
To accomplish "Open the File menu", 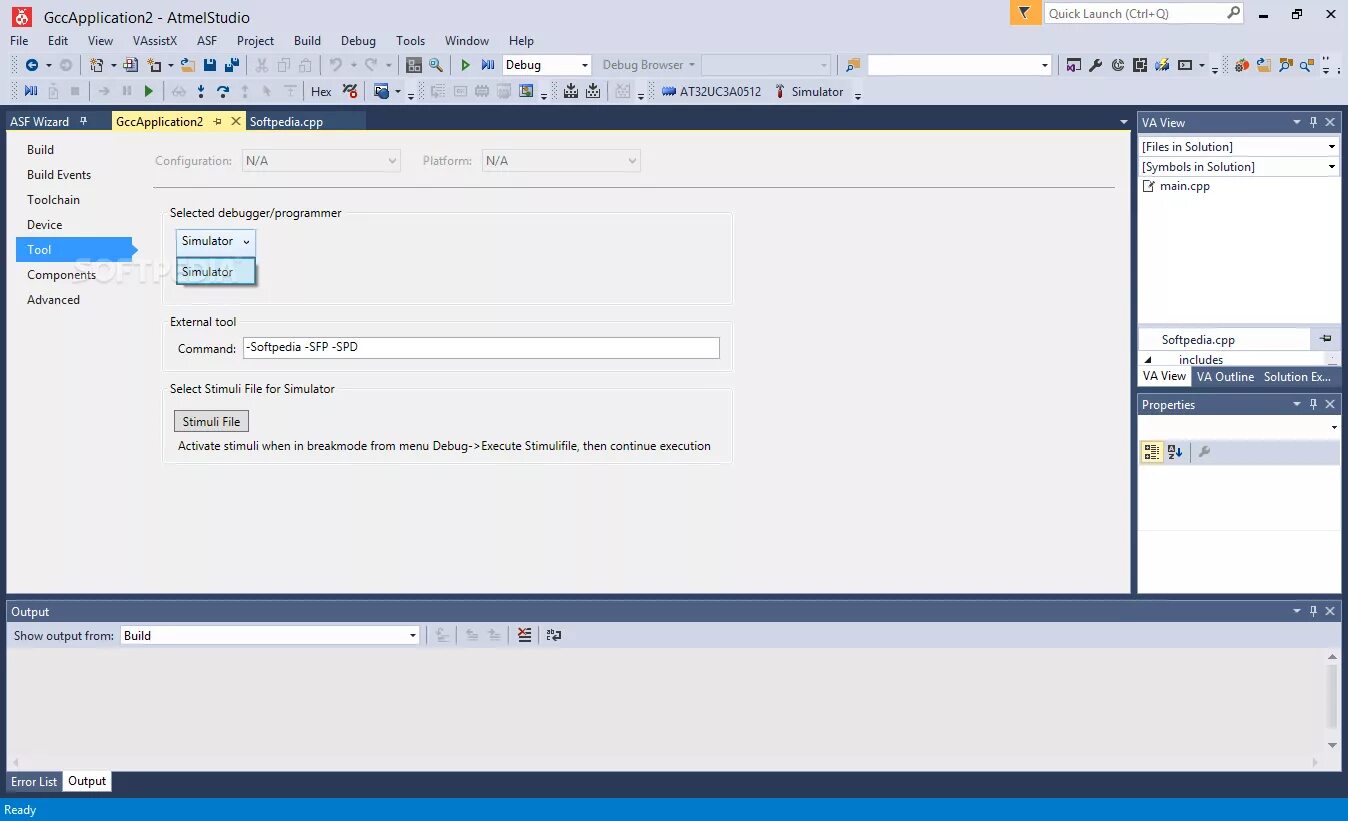I will pos(19,41).
